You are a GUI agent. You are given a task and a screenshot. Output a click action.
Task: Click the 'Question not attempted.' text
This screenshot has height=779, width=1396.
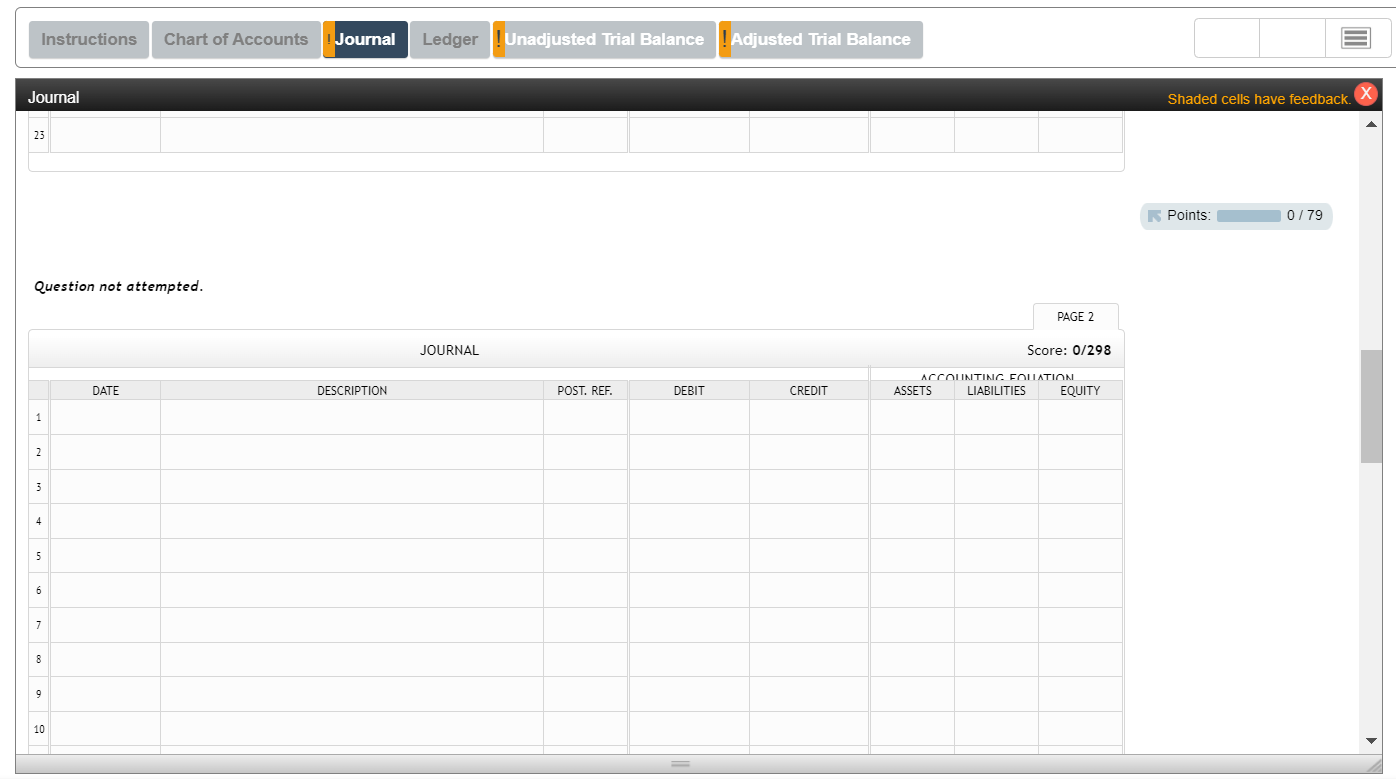tap(118, 287)
